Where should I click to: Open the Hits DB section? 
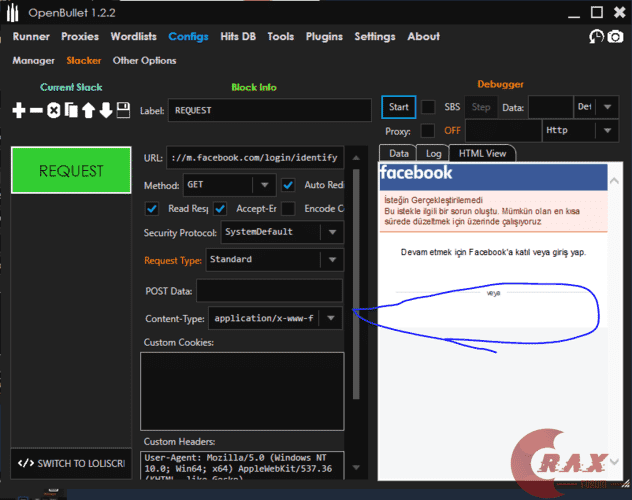point(238,37)
